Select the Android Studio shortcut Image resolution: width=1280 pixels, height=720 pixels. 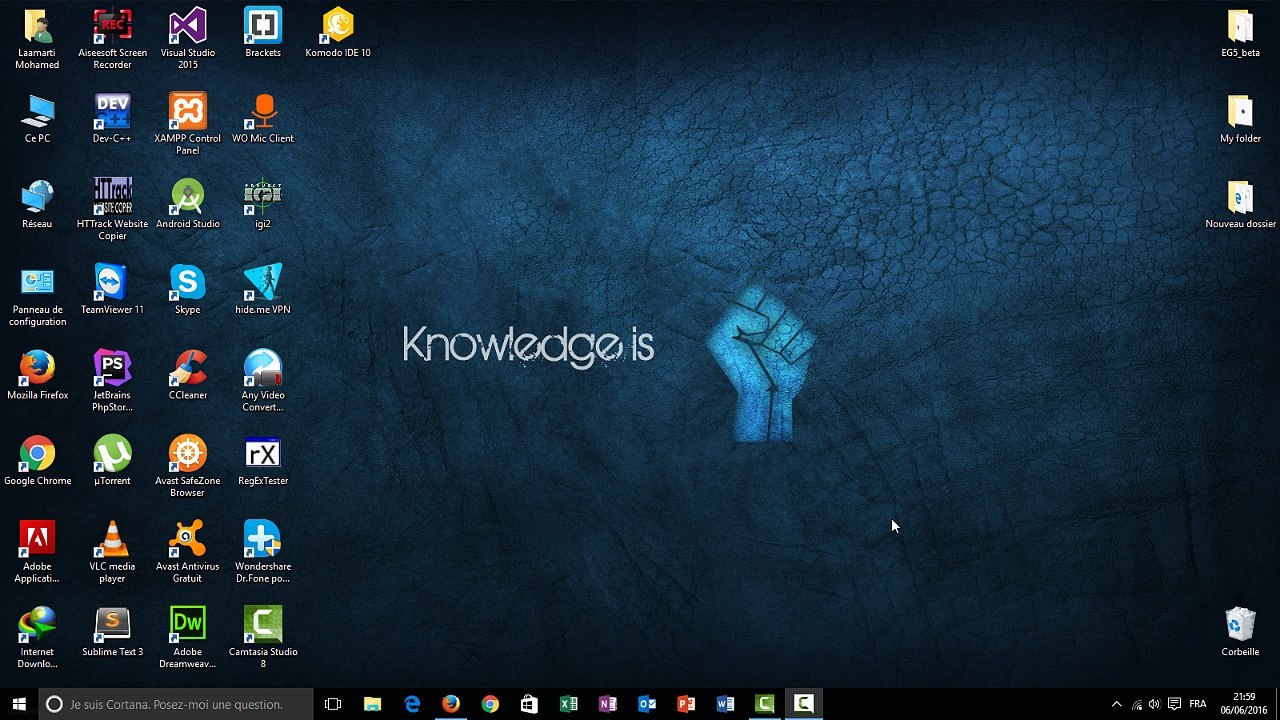(187, 204)
